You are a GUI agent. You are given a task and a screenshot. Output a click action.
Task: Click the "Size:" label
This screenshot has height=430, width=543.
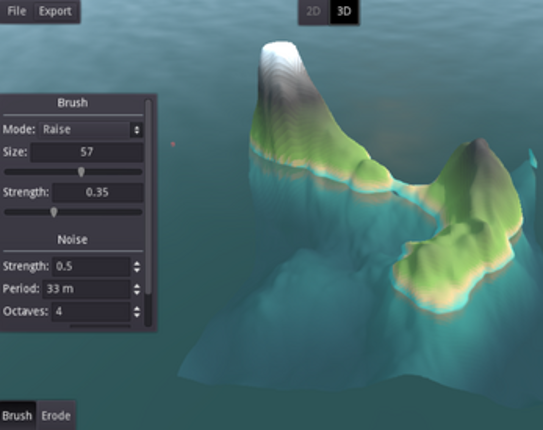click(15, 152)
